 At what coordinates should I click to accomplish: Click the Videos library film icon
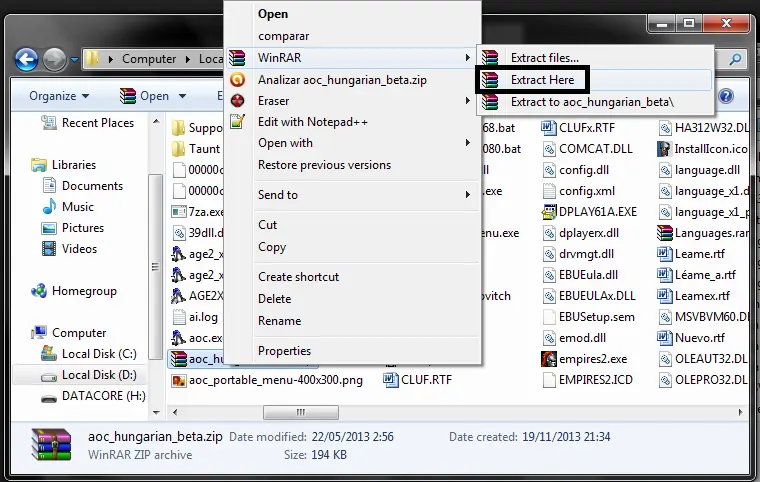point(49,249)
